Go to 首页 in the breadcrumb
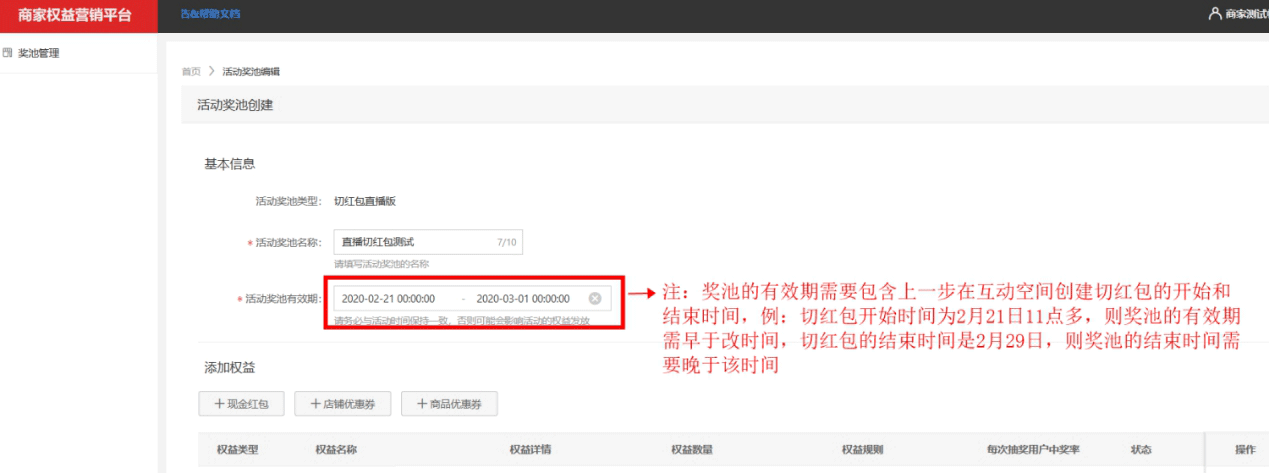1270x473 pixels. pos(190,72)
